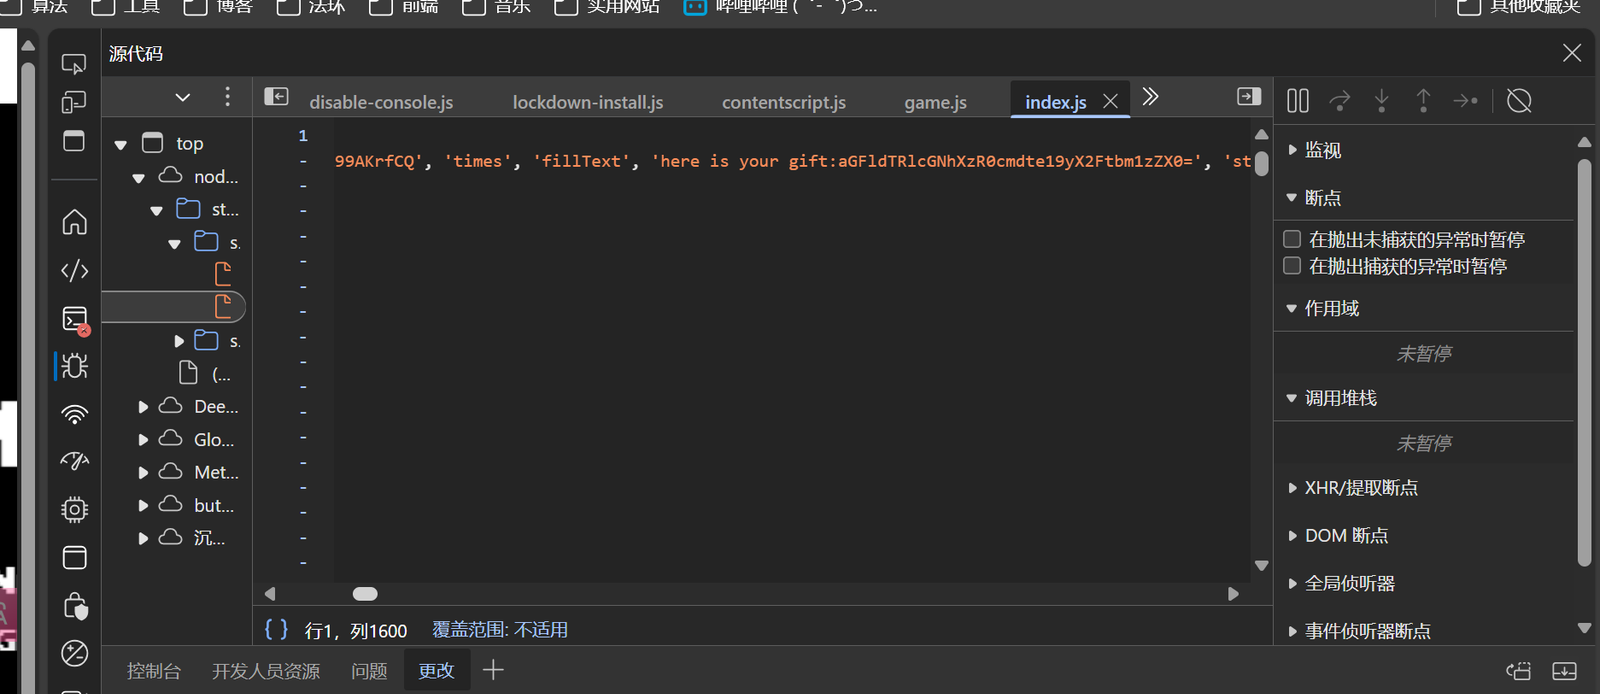Viewport: 1600px width, 694px height.
Task: Open the Network wifi icon tool
Action: 74,414
